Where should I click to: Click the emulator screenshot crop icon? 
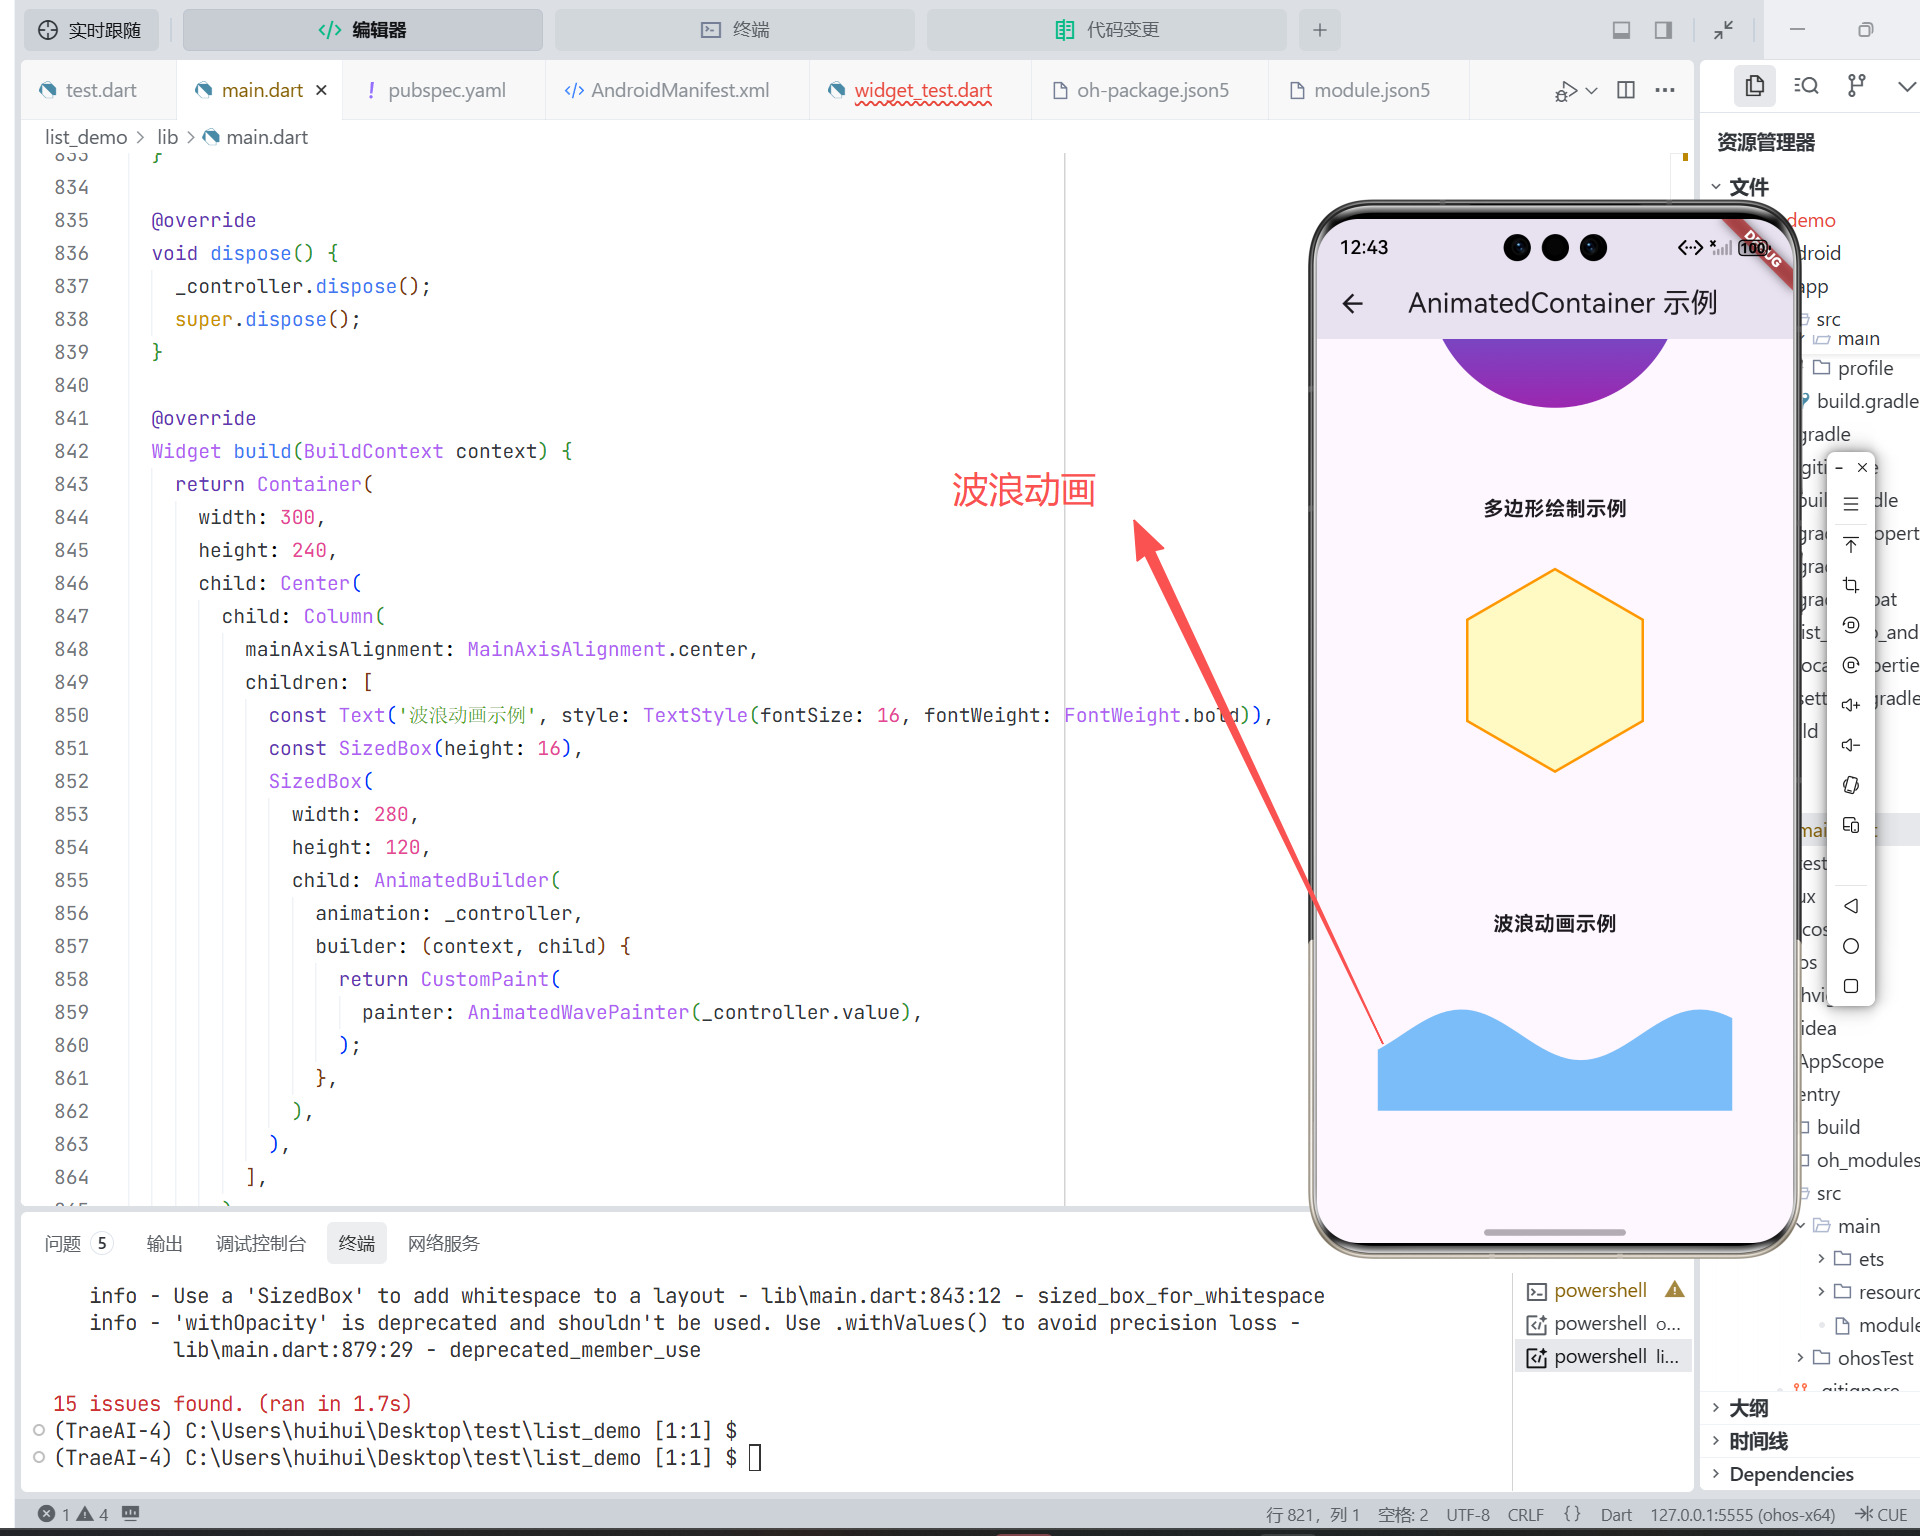pos(1851,585)
